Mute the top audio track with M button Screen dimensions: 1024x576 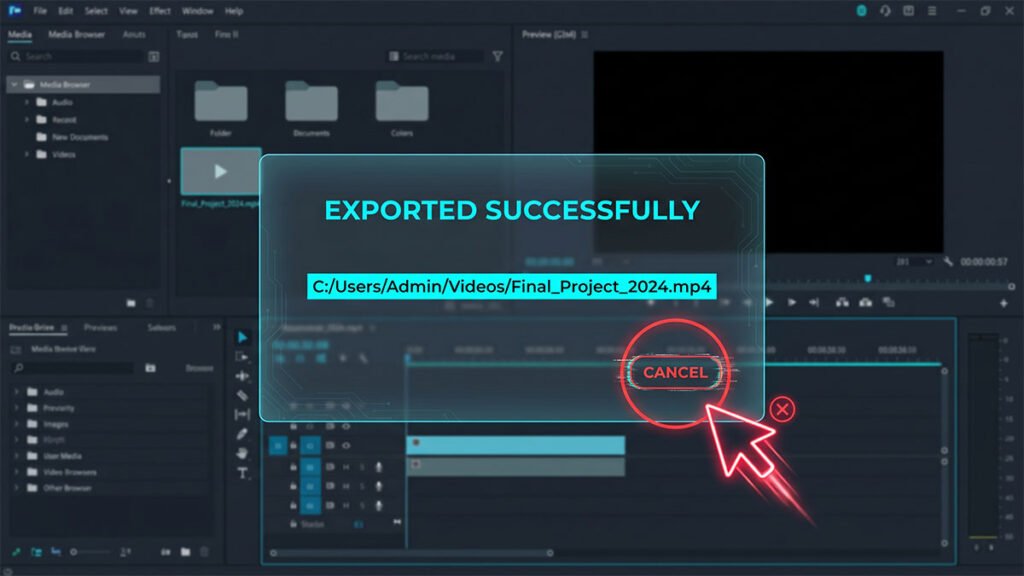346,467
